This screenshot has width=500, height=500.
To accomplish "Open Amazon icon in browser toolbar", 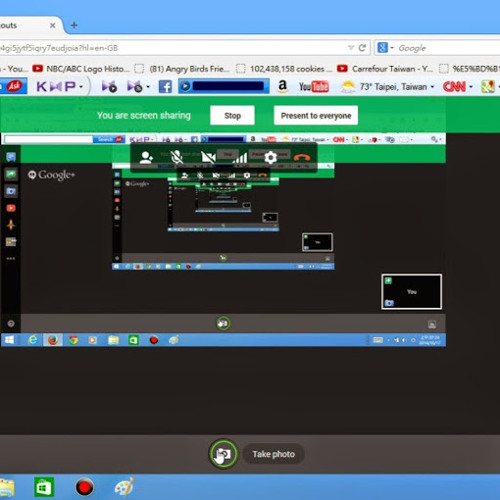I will (282, 86).
